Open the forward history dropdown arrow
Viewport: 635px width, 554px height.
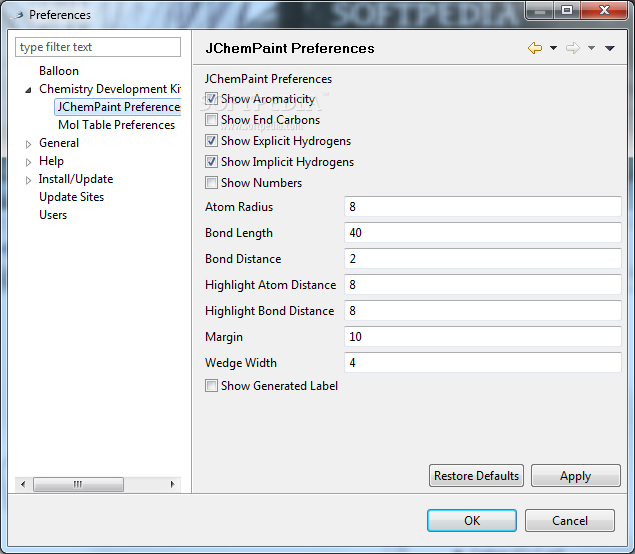(591, 48)
